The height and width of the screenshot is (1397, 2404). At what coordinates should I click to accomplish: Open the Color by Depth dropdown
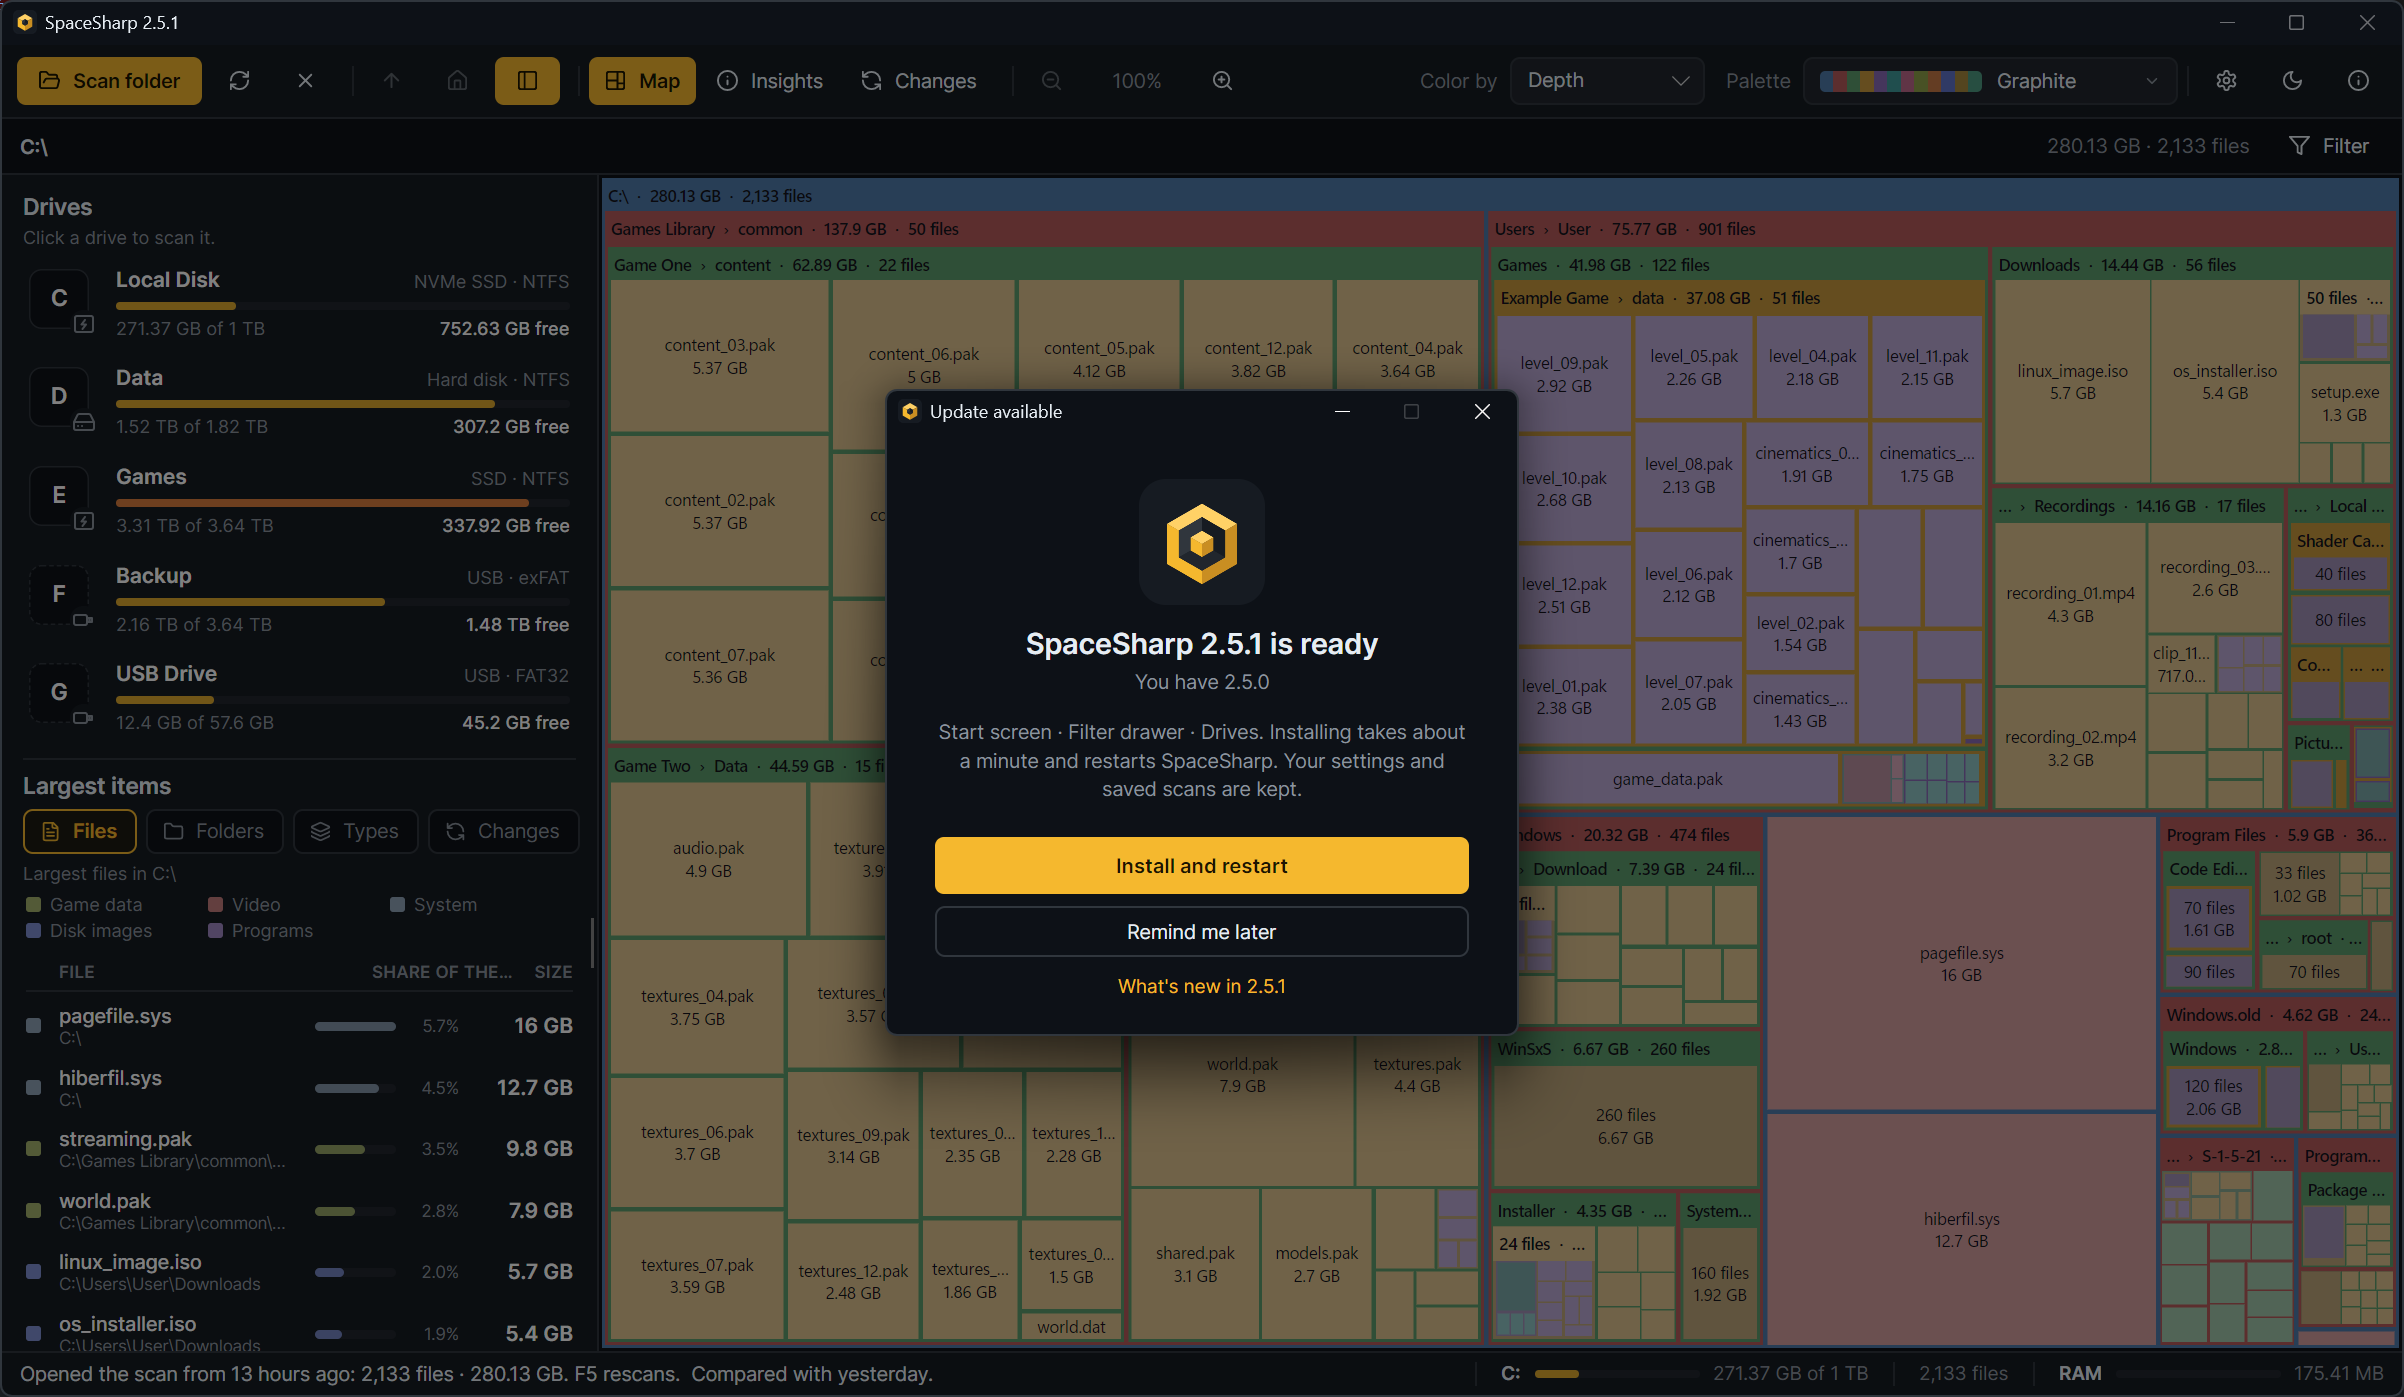(x=1606, y=81)
